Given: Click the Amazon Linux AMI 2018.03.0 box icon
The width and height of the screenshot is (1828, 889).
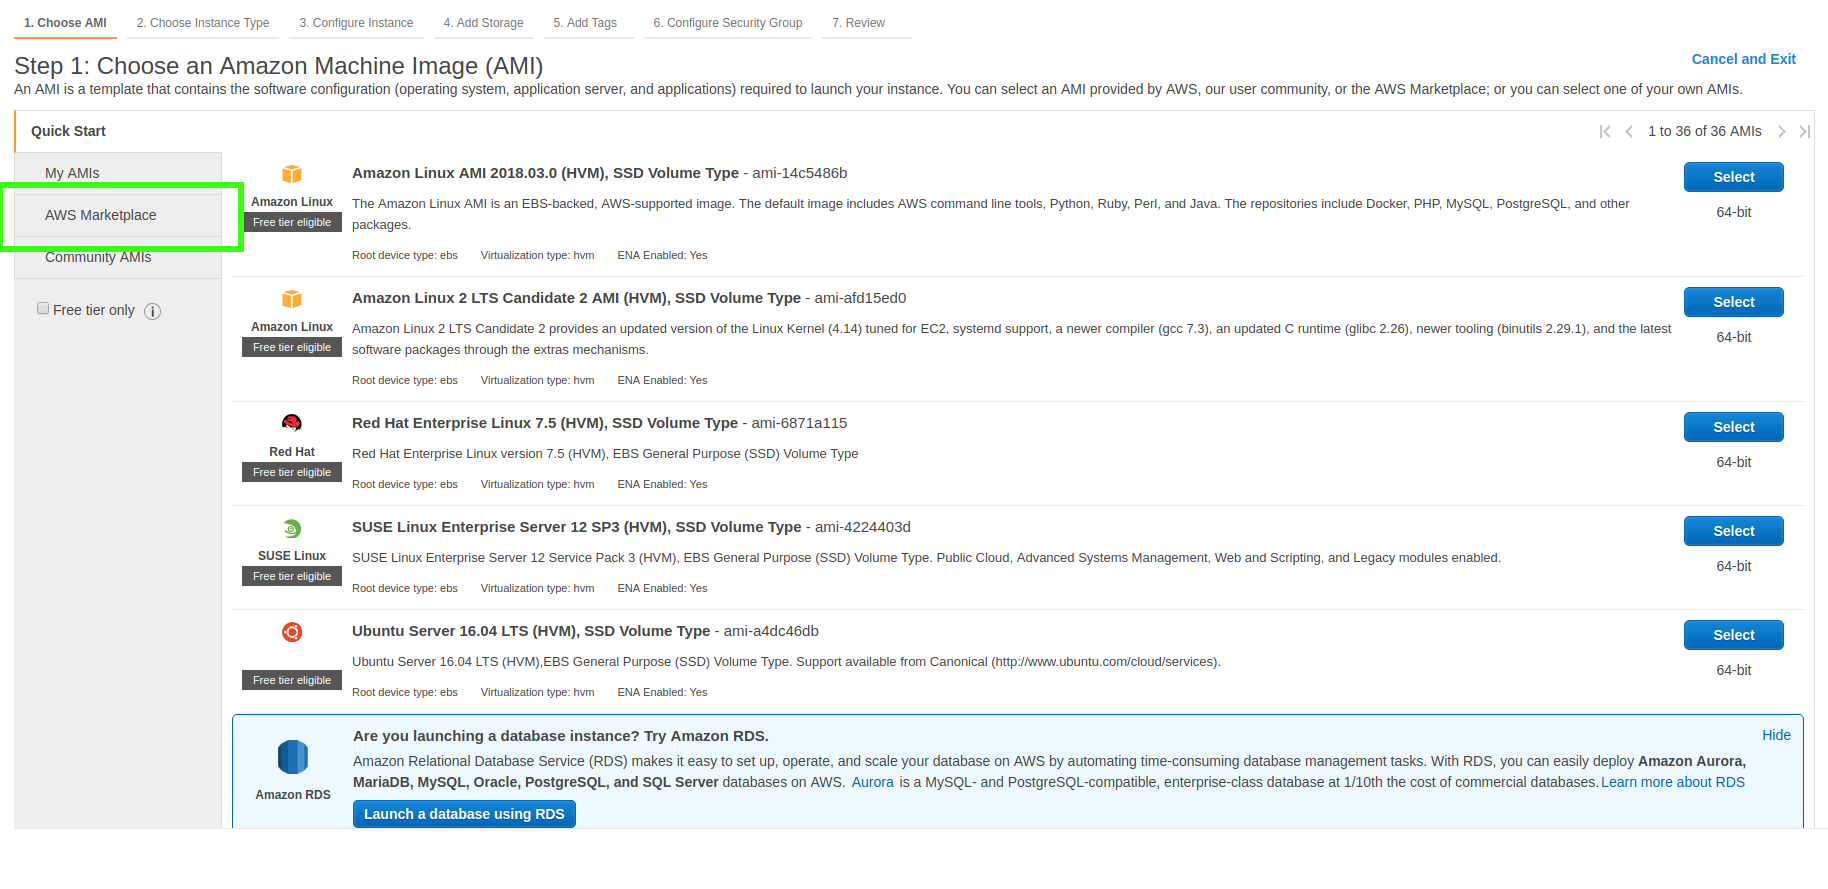Looking at the screenshot, I should point(291,174).
